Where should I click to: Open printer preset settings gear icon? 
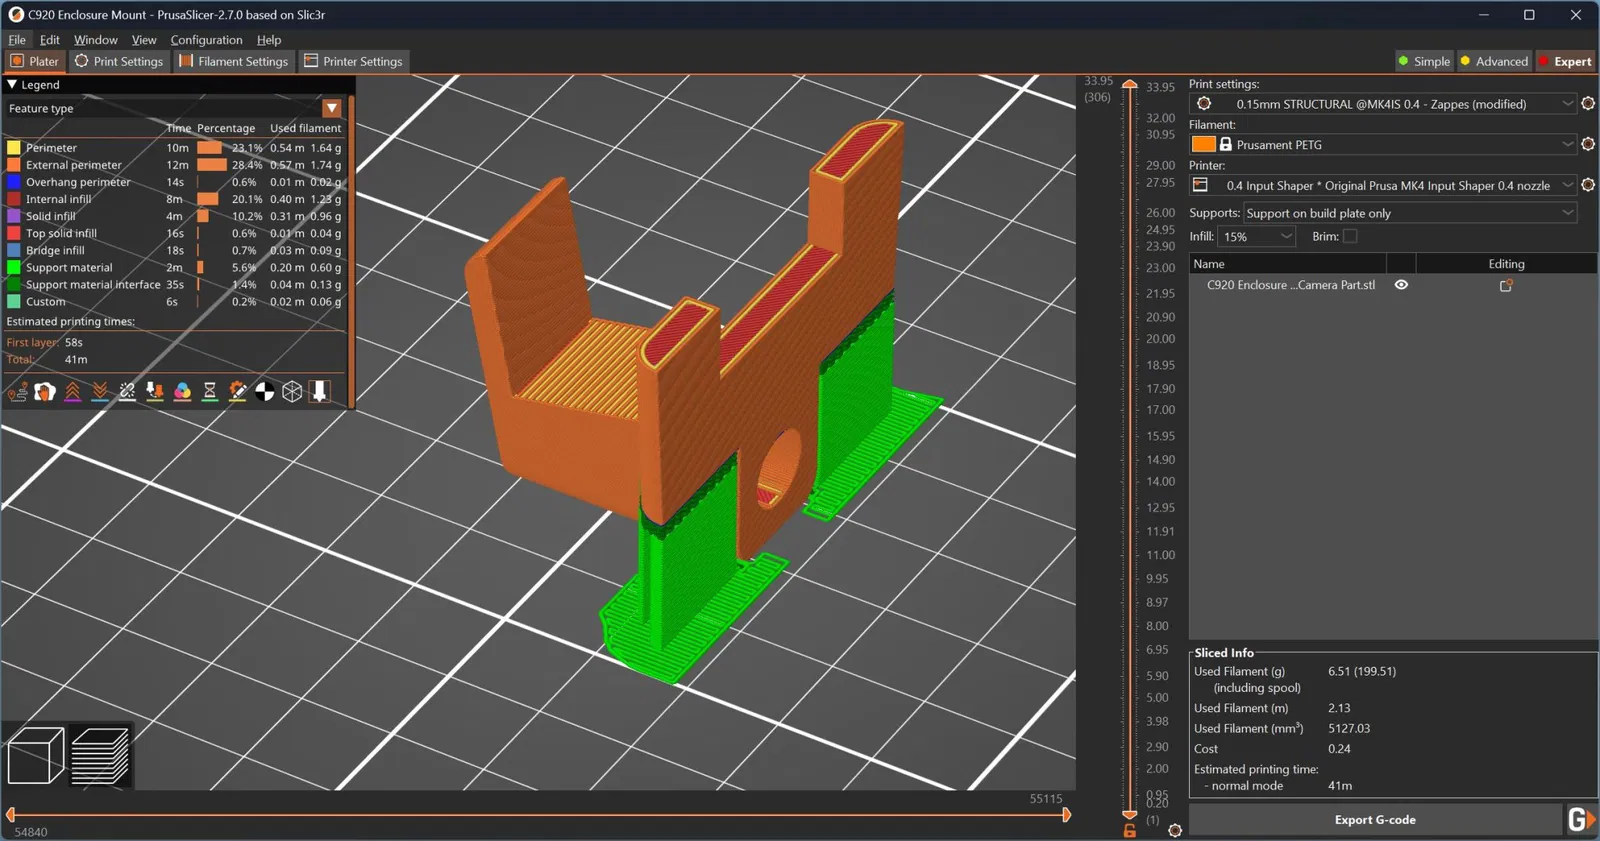[x=1588, y=185]
